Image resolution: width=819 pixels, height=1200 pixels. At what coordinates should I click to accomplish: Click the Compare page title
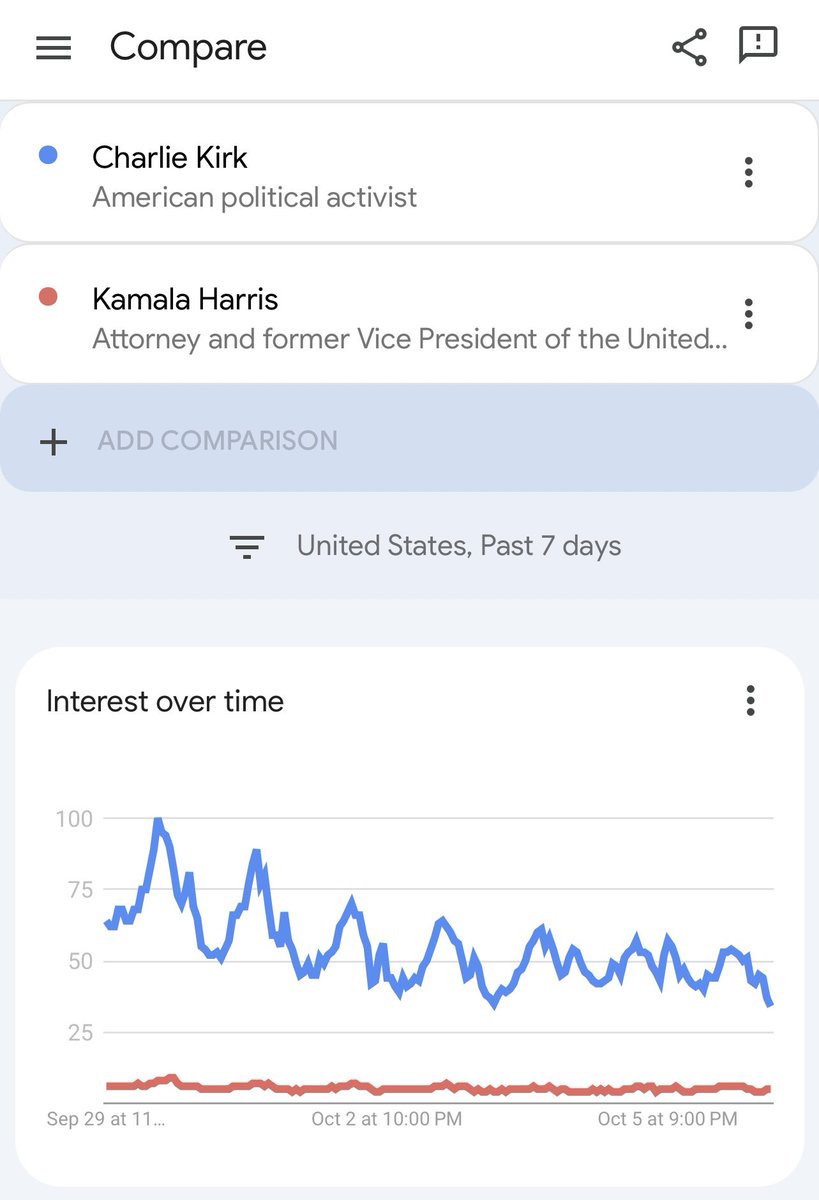tap(188, 47)
